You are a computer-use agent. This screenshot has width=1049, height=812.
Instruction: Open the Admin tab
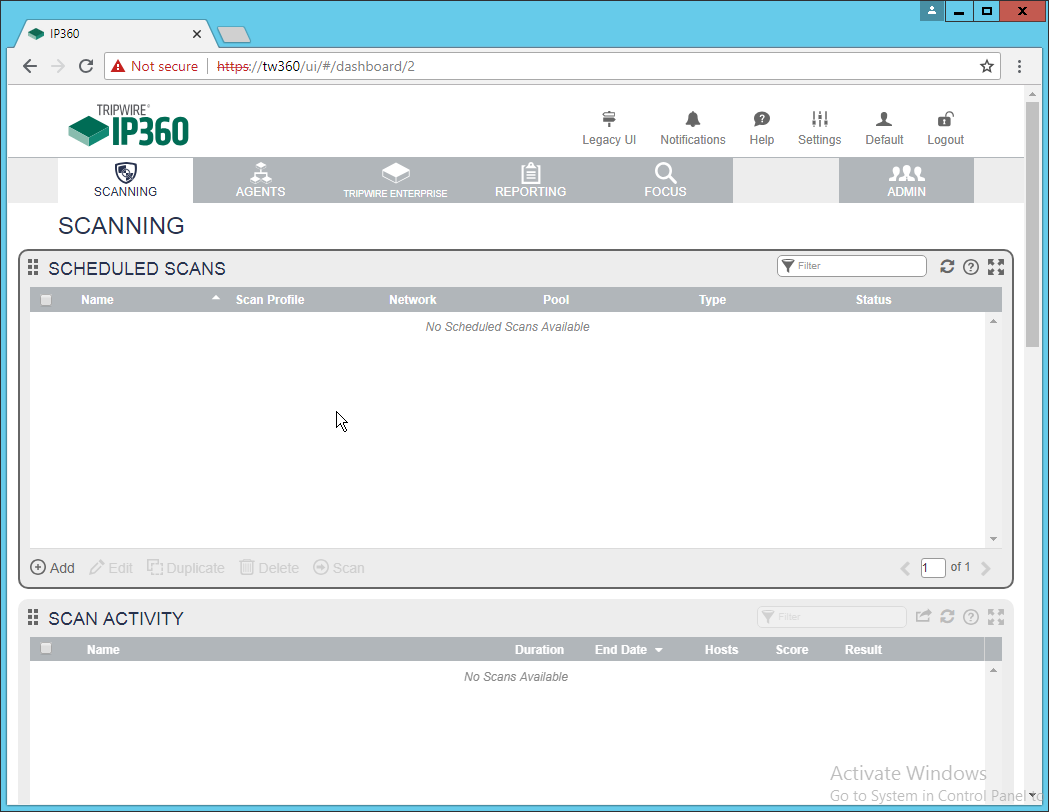(907, 181)
